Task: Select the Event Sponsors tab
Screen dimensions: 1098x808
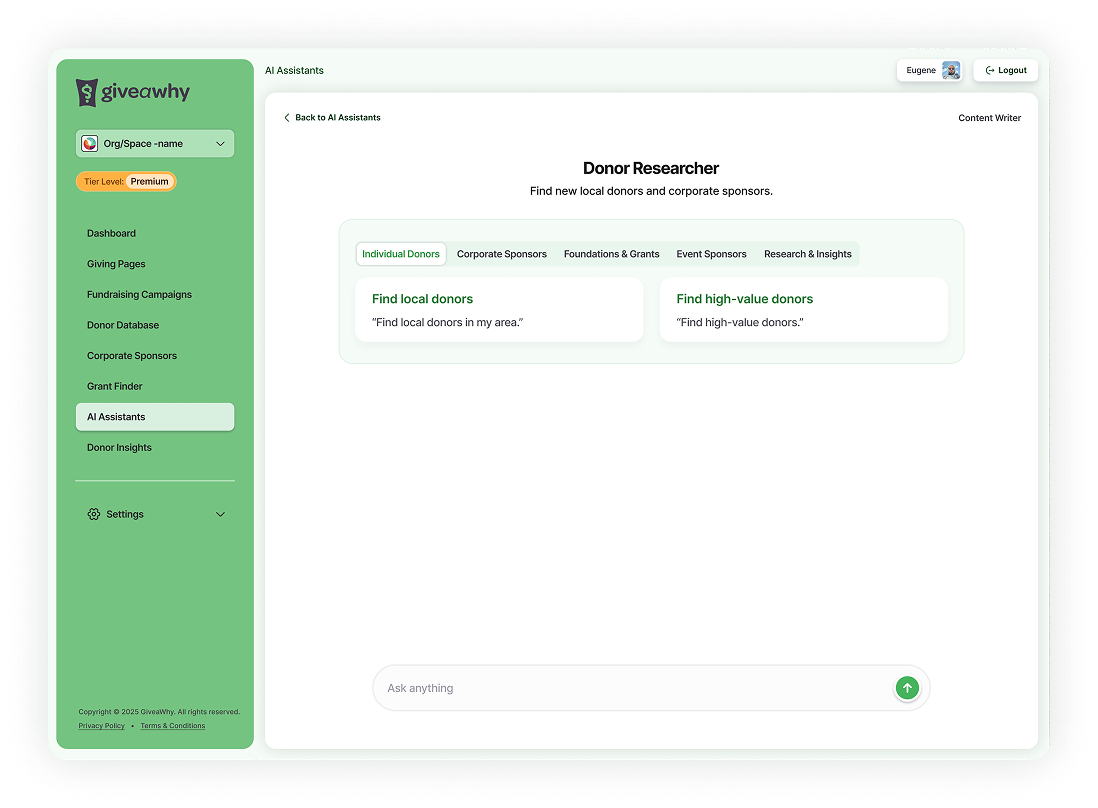Action: (711, 254)
